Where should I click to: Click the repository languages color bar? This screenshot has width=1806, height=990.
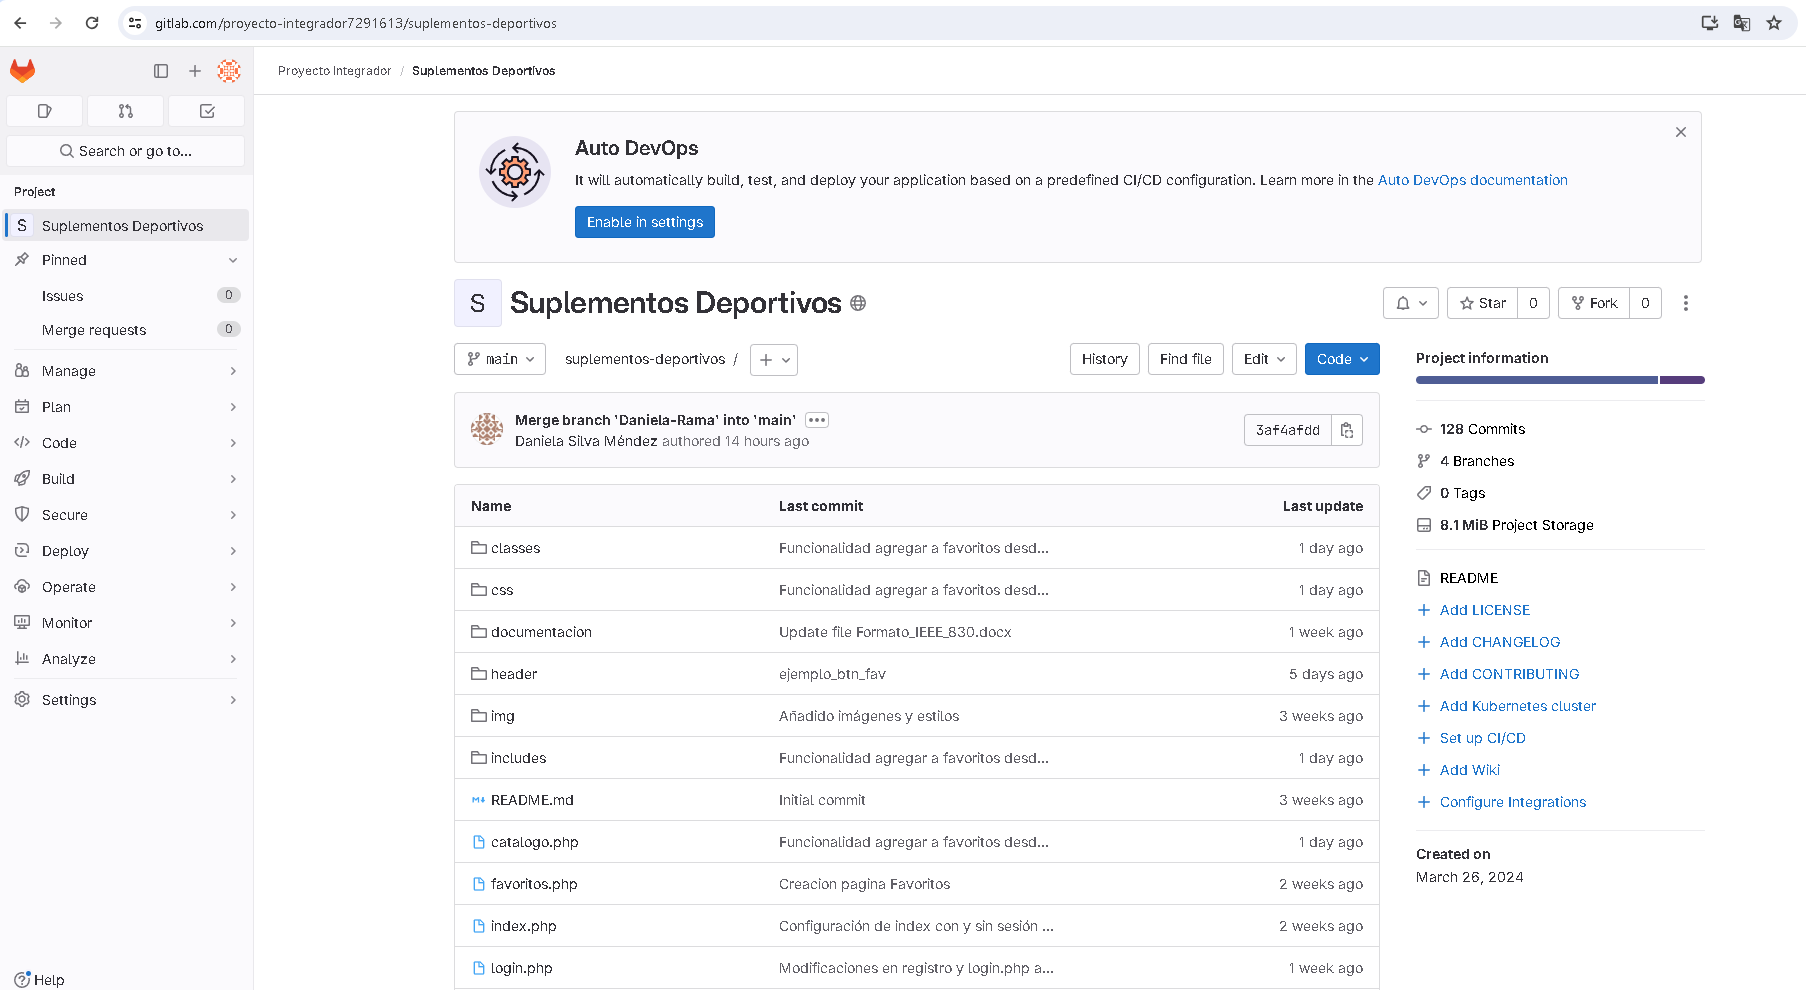(1560, 380)
